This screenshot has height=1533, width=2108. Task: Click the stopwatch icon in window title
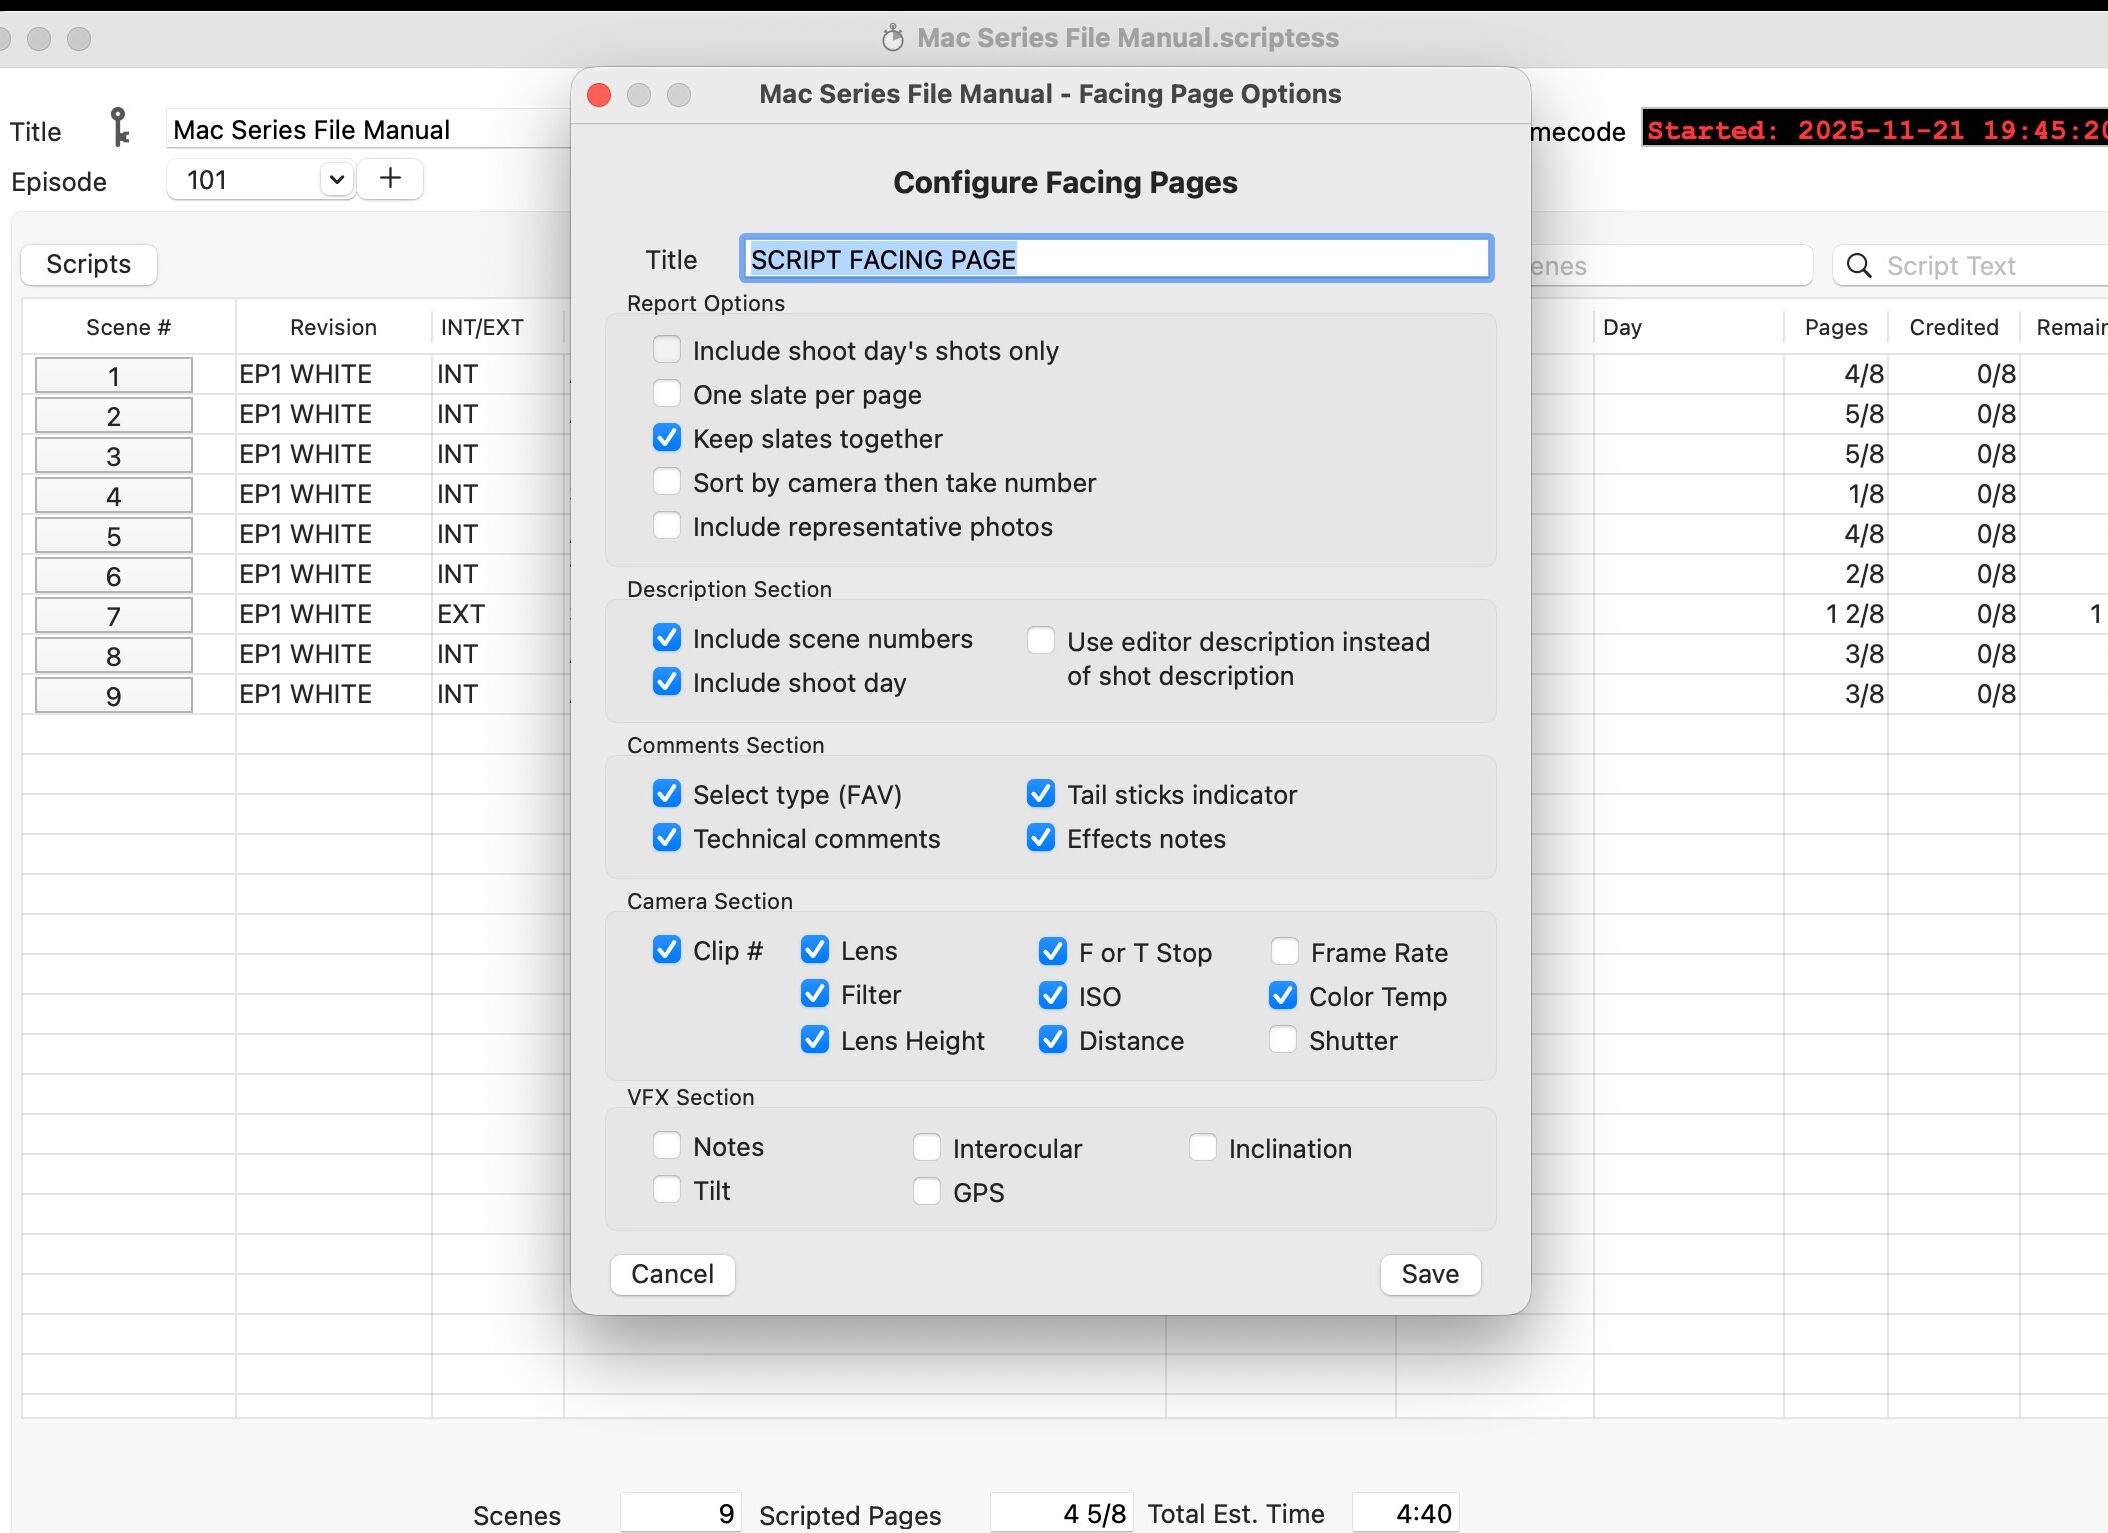tap(892, 38)
